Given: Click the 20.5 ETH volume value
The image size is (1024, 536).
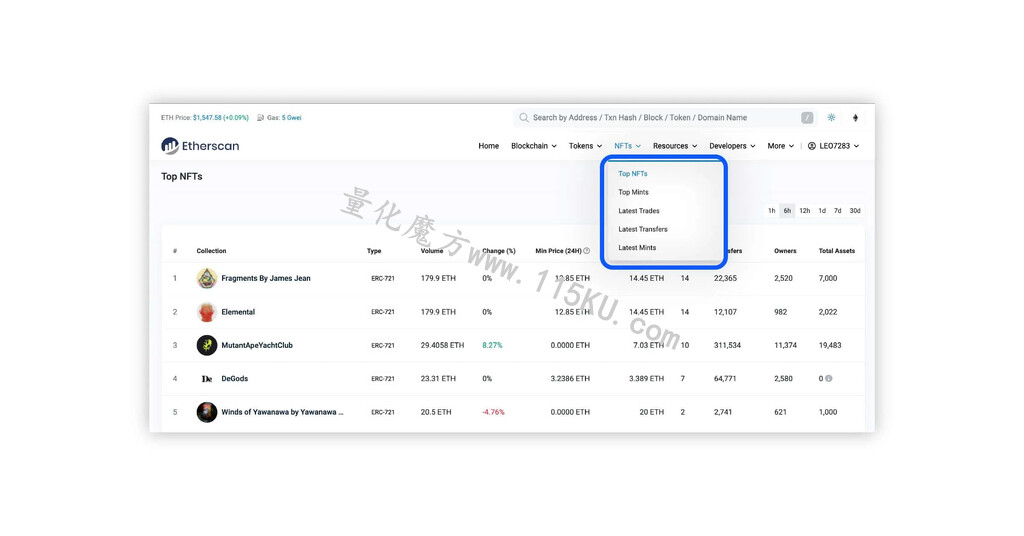Looking at the screenshot, I should click(436, 412).
